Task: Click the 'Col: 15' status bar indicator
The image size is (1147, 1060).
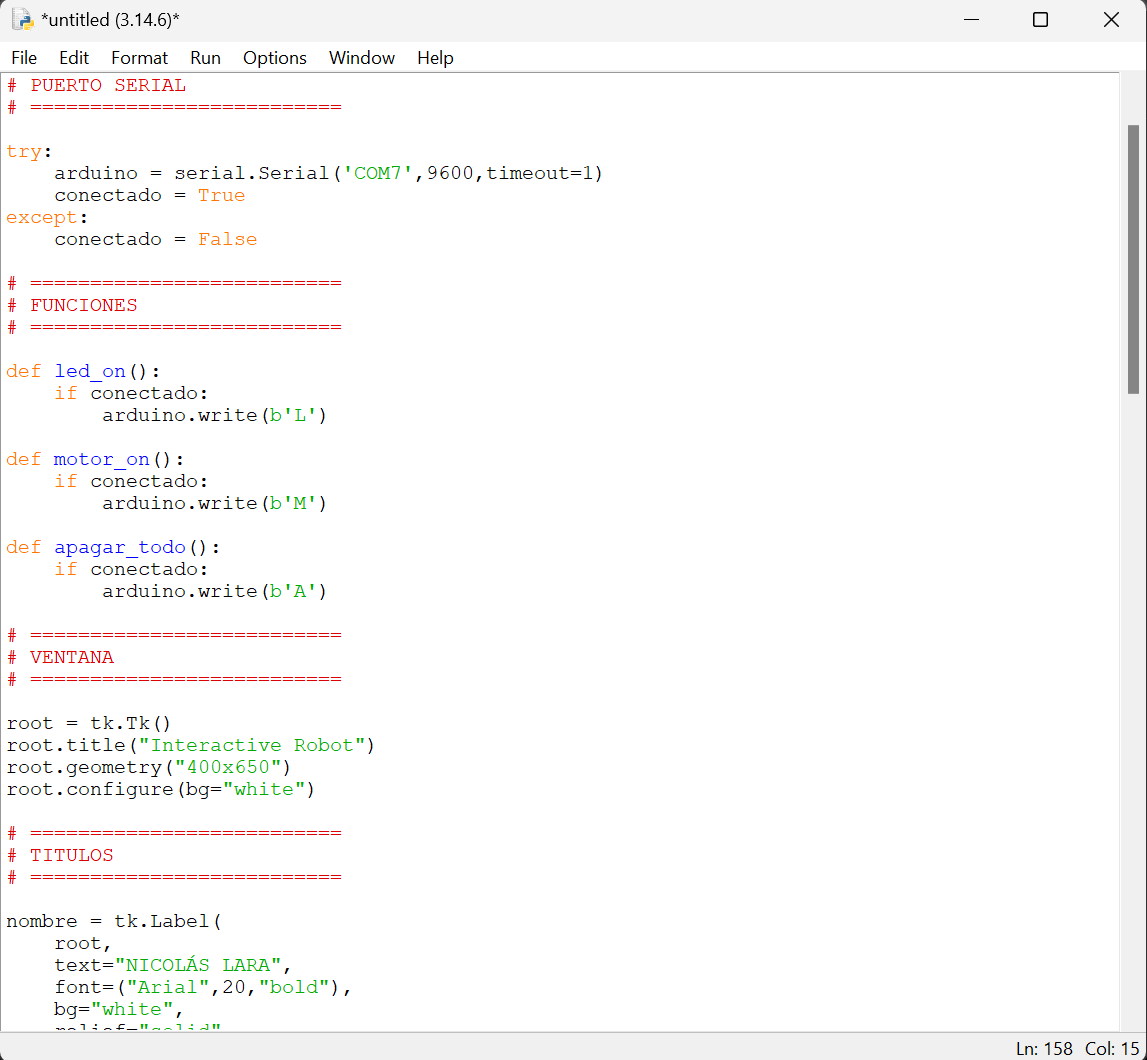Action: click(1111, 1048)
